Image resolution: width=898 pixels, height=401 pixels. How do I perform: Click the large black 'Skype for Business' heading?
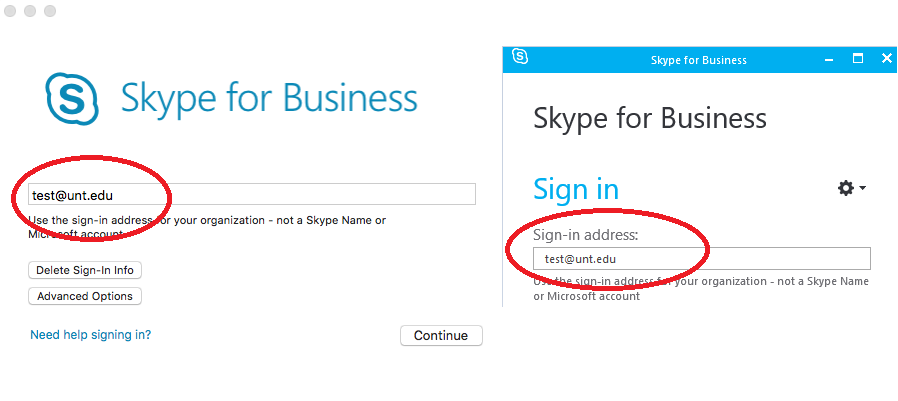pyautogui.click(x=650, y=119)
